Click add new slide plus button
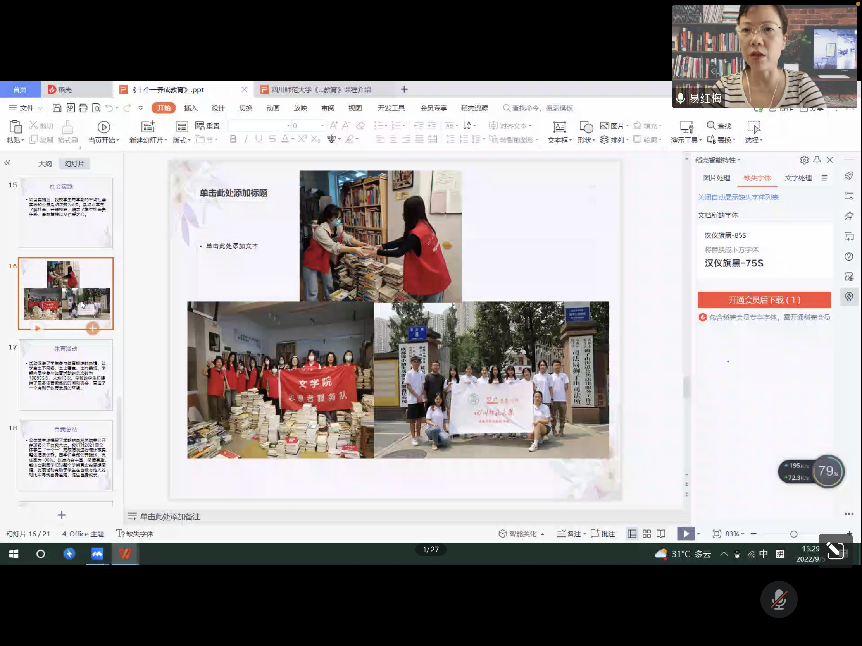 click(x=62, y=515)
